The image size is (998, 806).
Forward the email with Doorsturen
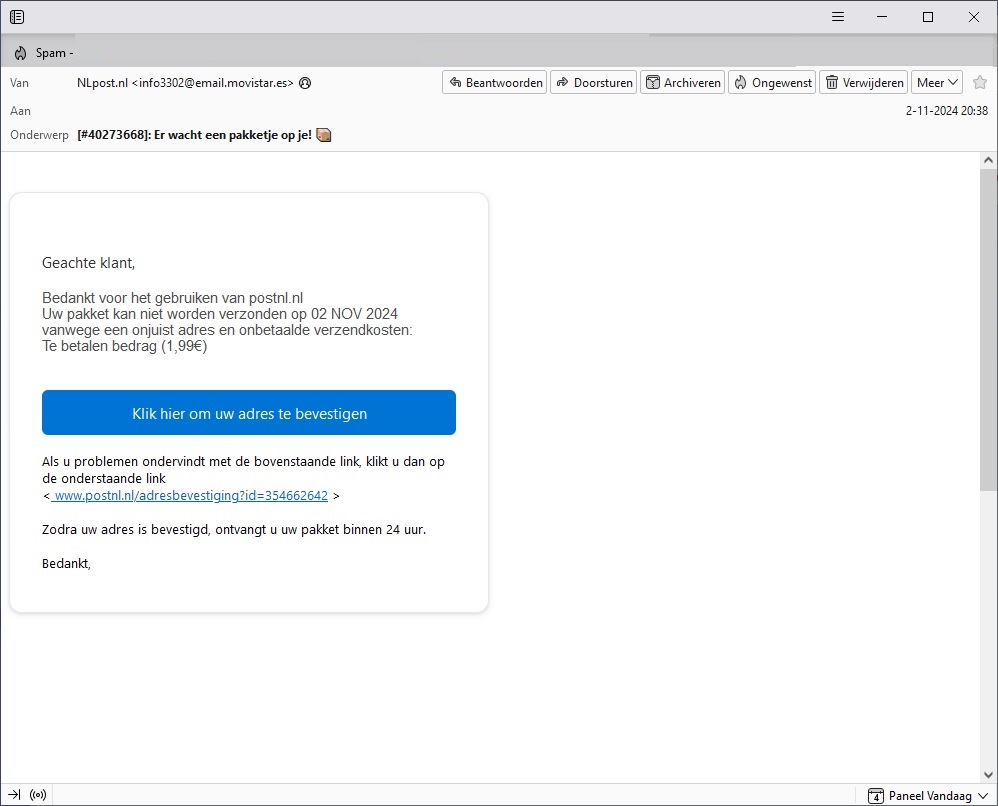point(594,83)
